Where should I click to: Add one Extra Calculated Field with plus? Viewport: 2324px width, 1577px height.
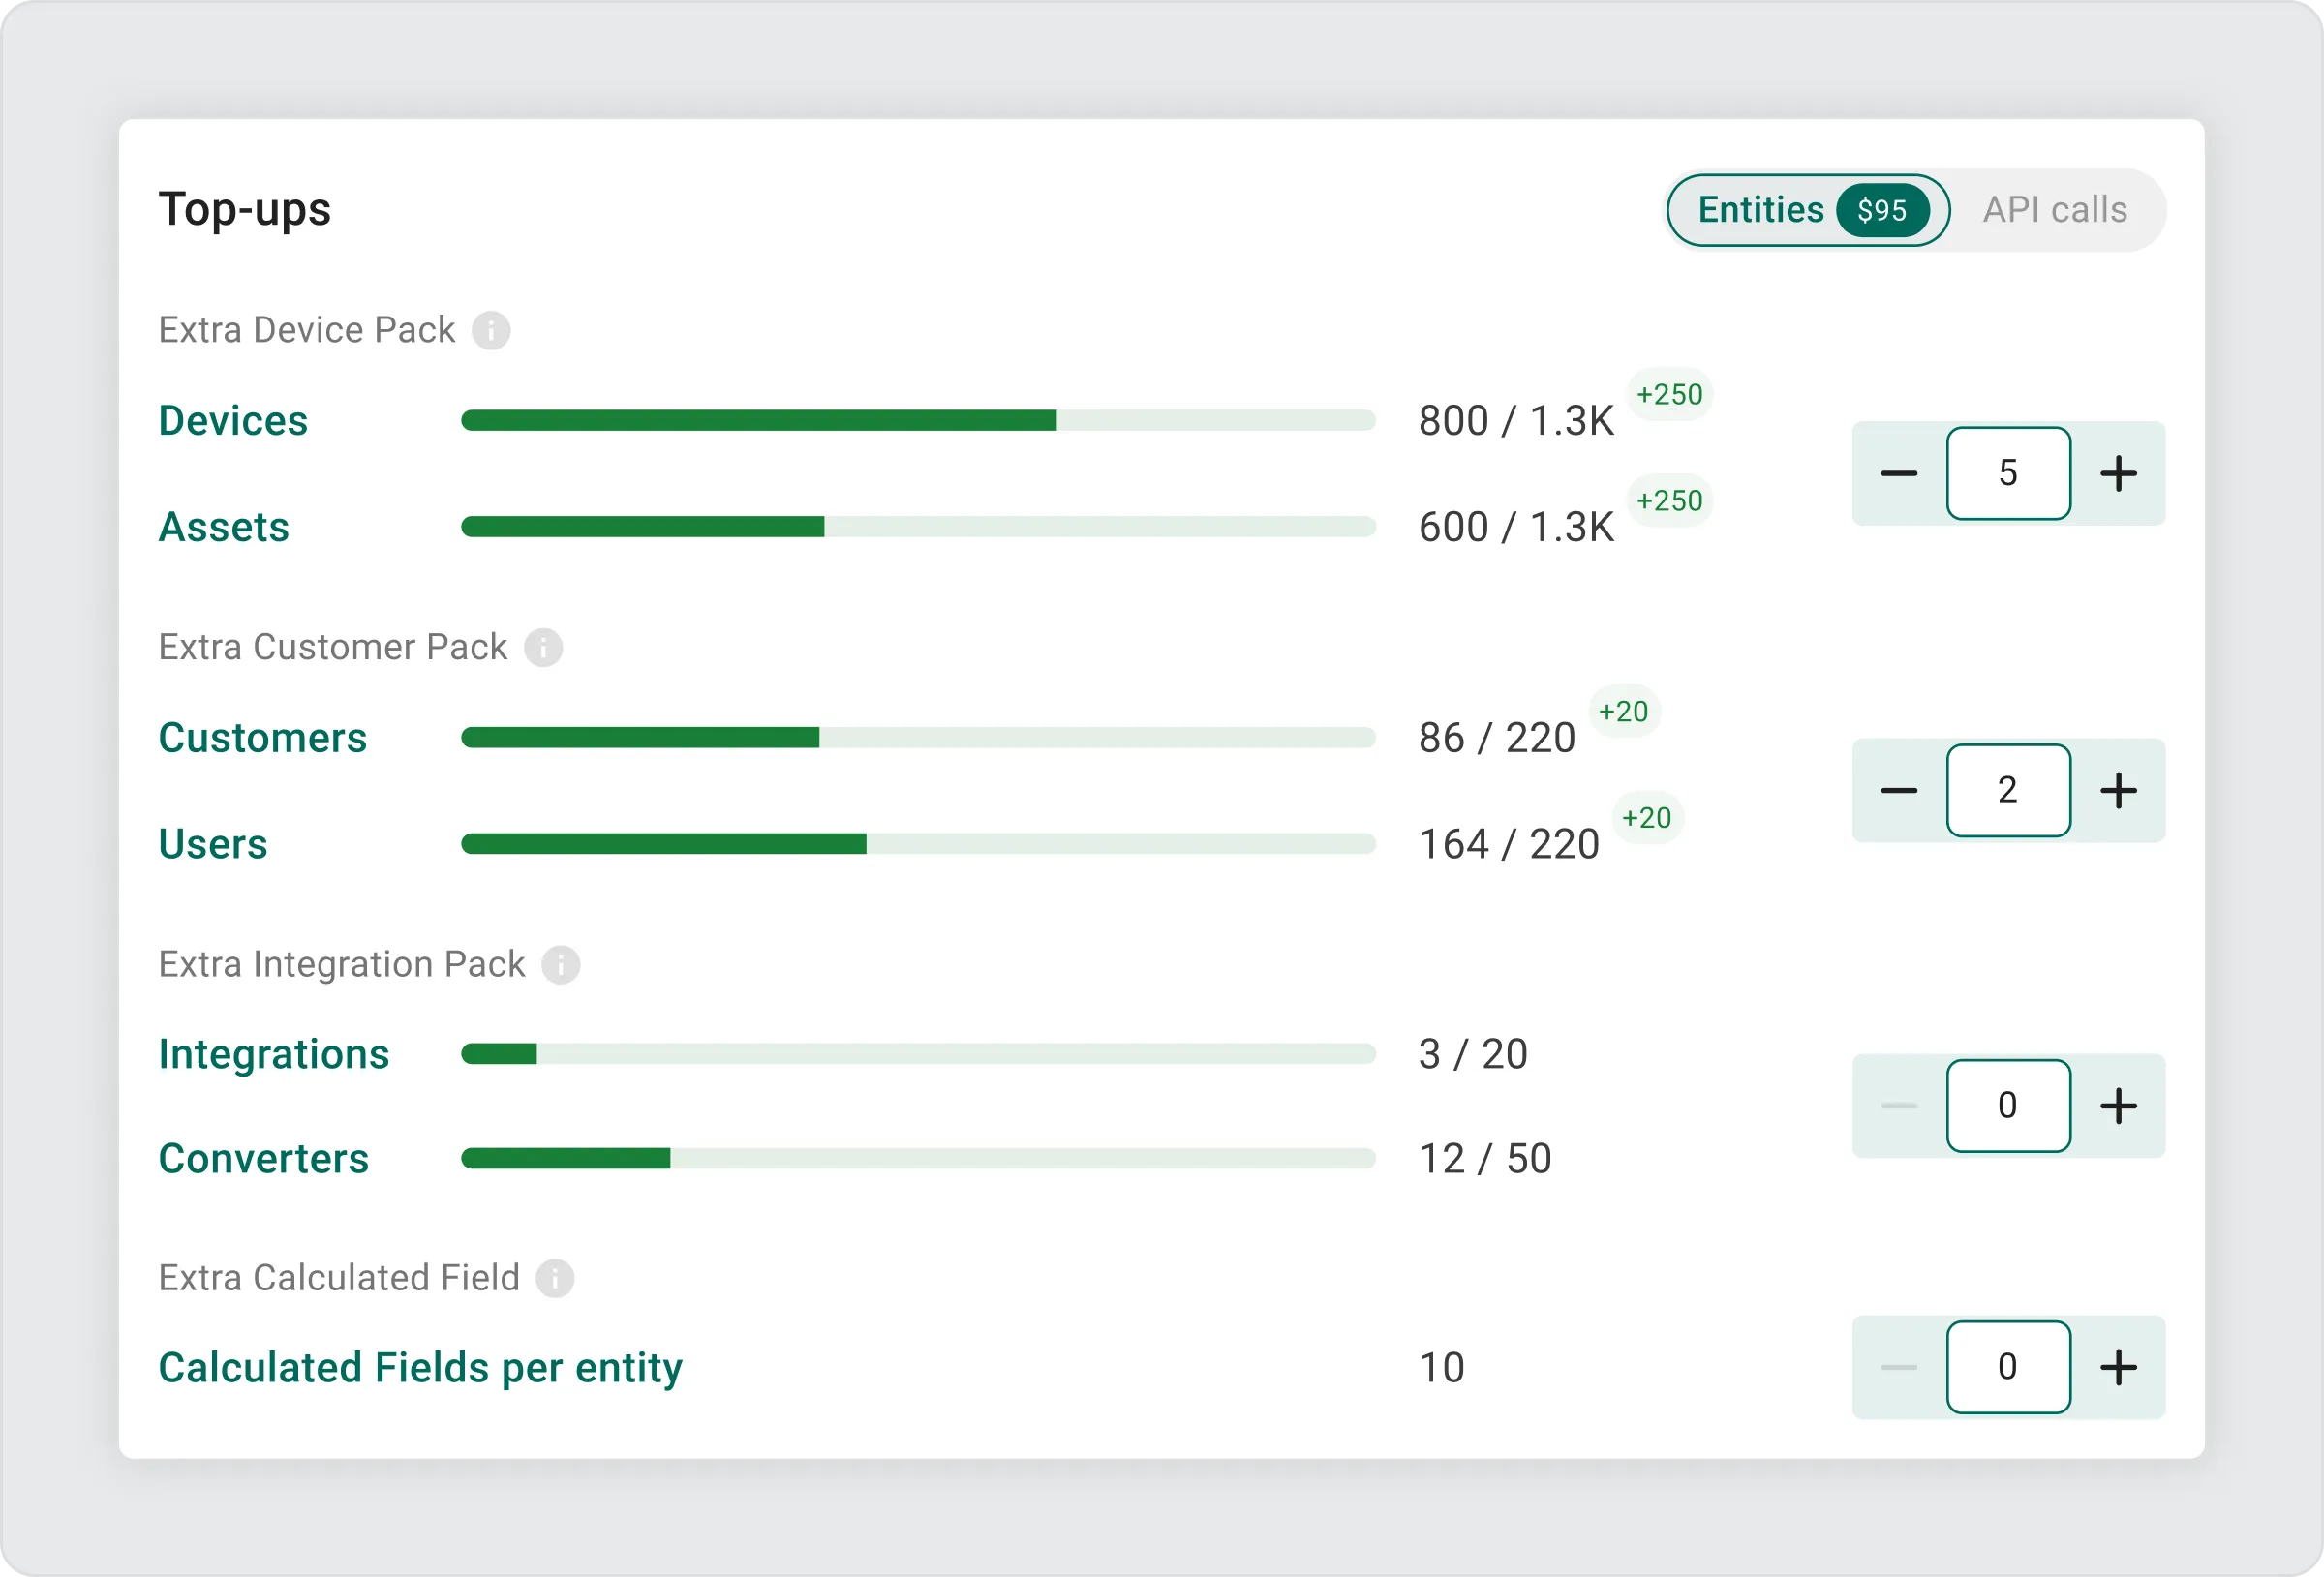[x=2118, y=1367]
